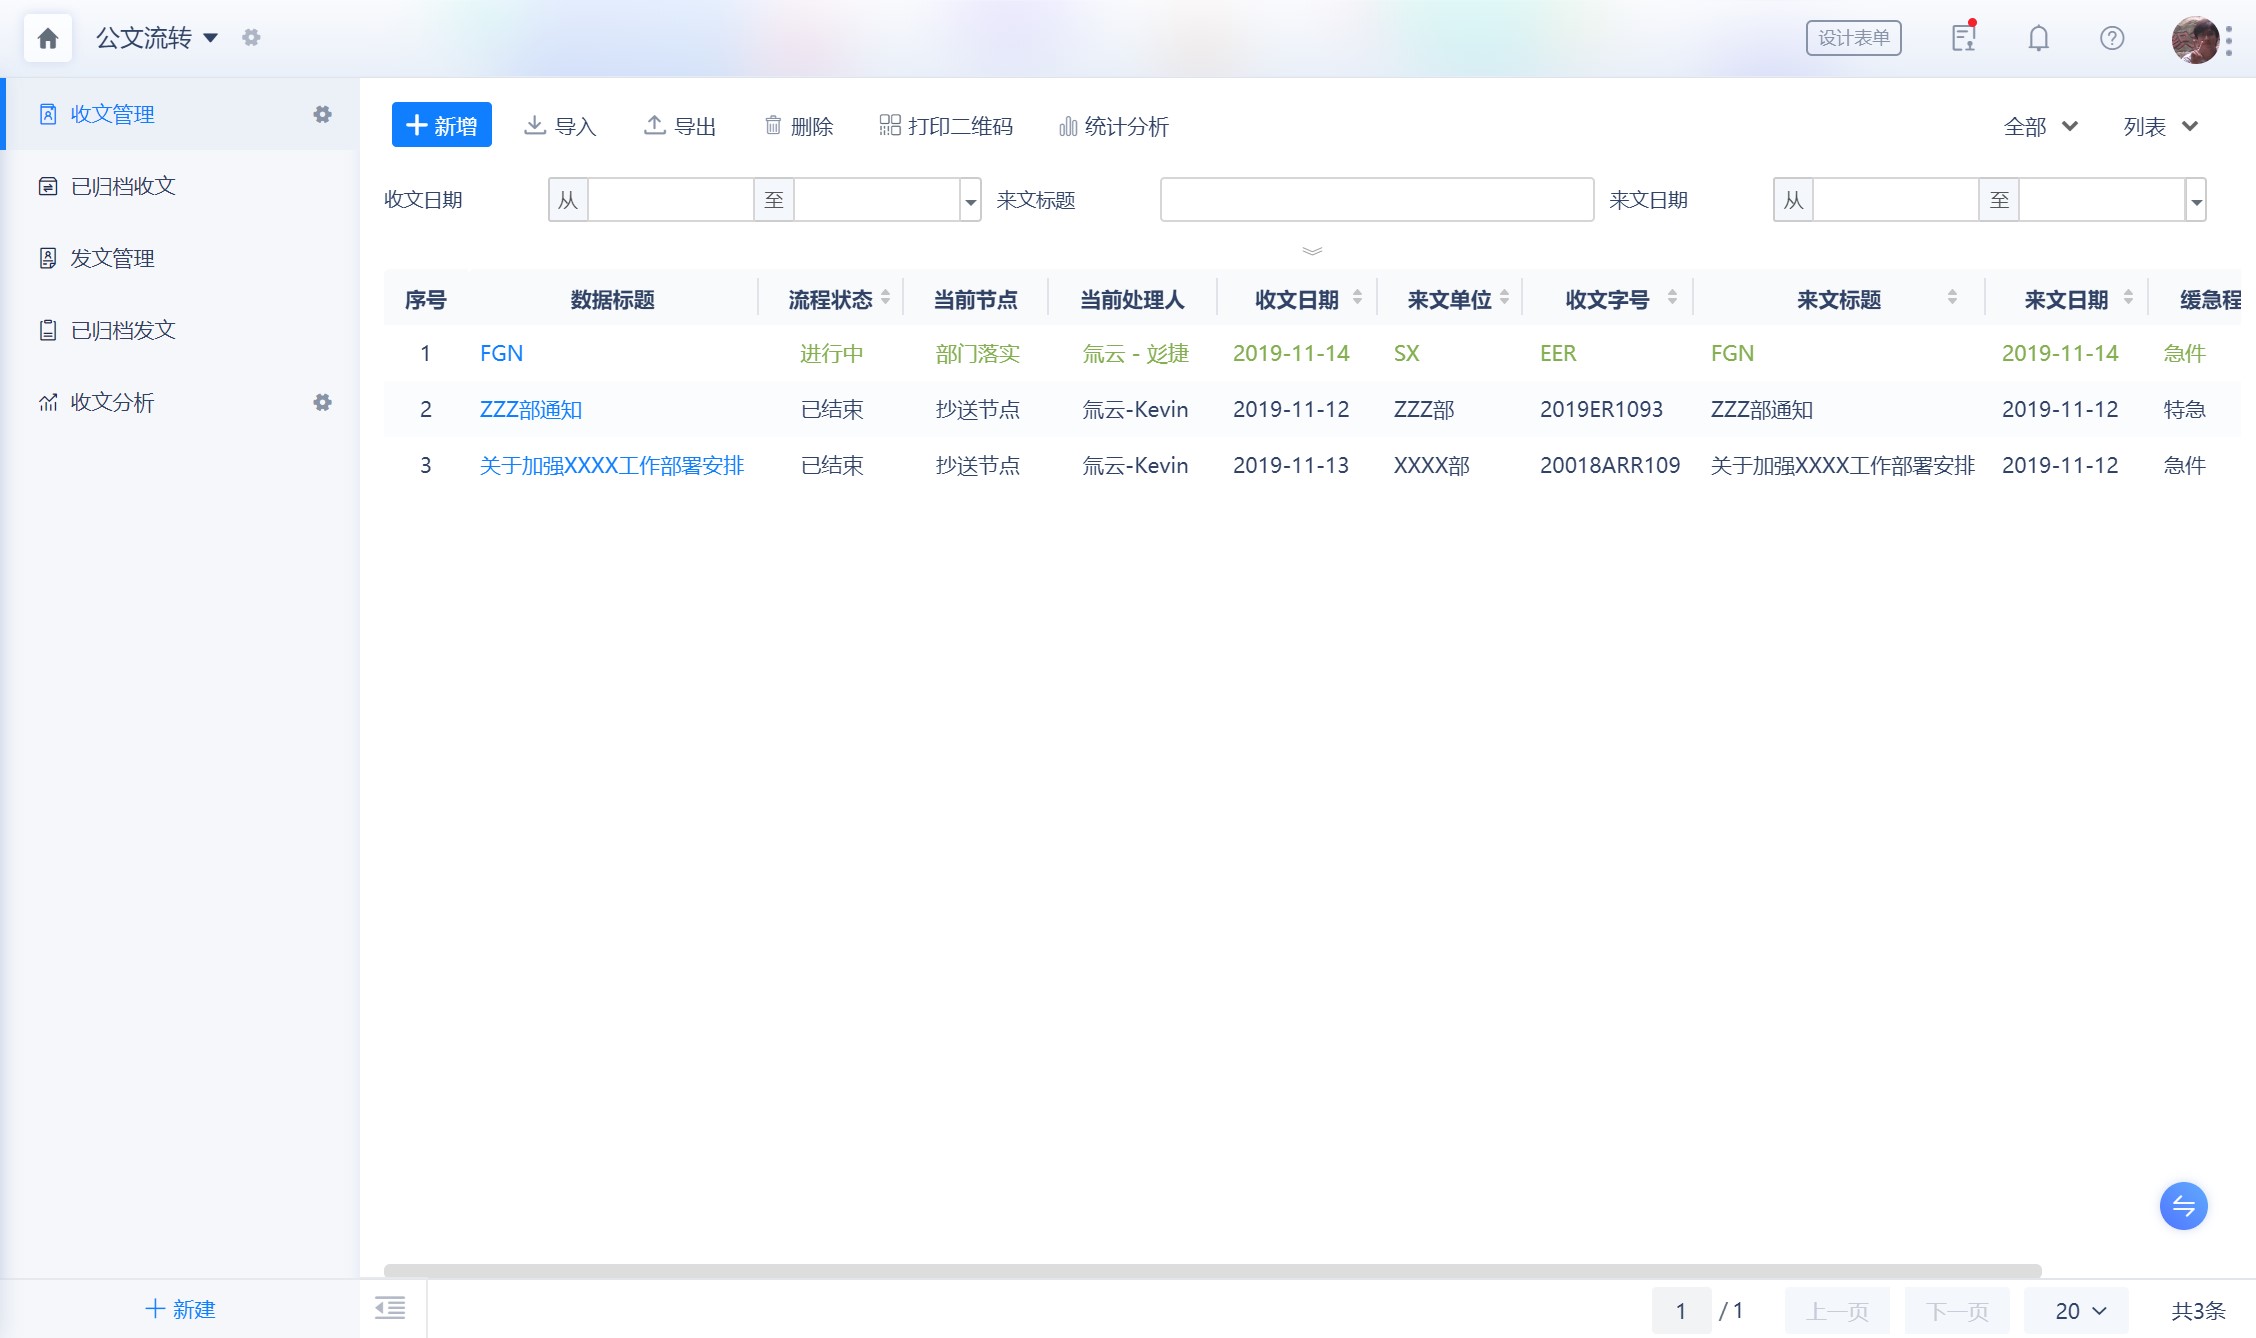
Task: Open 关于加强XXXX工作部署安排 record link
Action: click(612, 465)
